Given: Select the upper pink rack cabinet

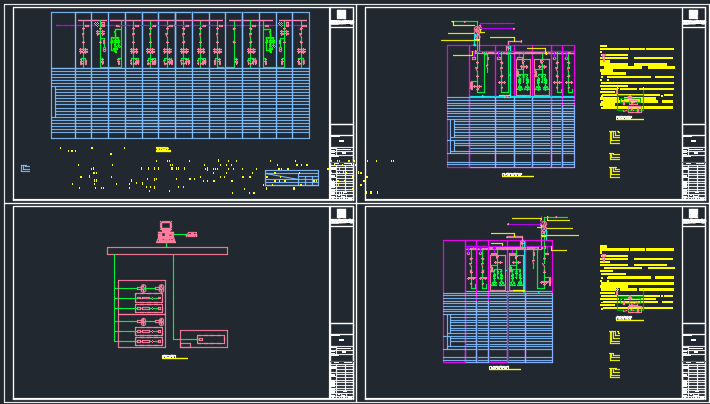Looking at the screenshot, I should tap(142, 297).
